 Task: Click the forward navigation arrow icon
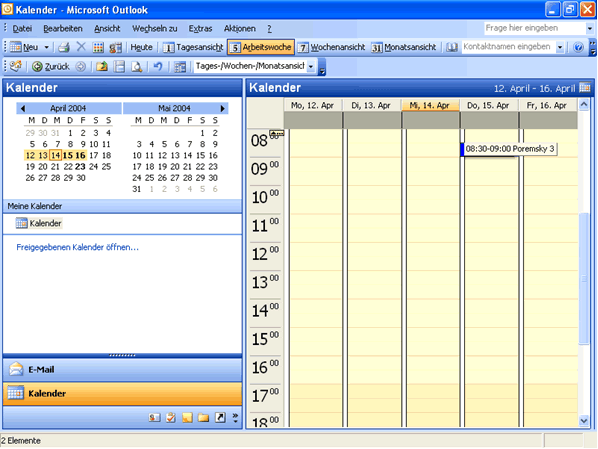pyautogui.click(x=80, y=67)
